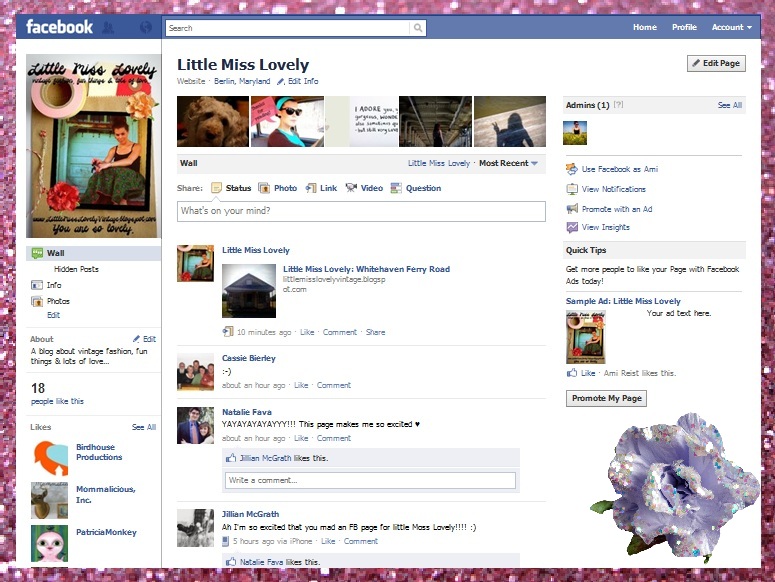Click the Little Miss Lovely wall filter link
Viewport: 775px width, 582px height.
click(x=438, y=163)
